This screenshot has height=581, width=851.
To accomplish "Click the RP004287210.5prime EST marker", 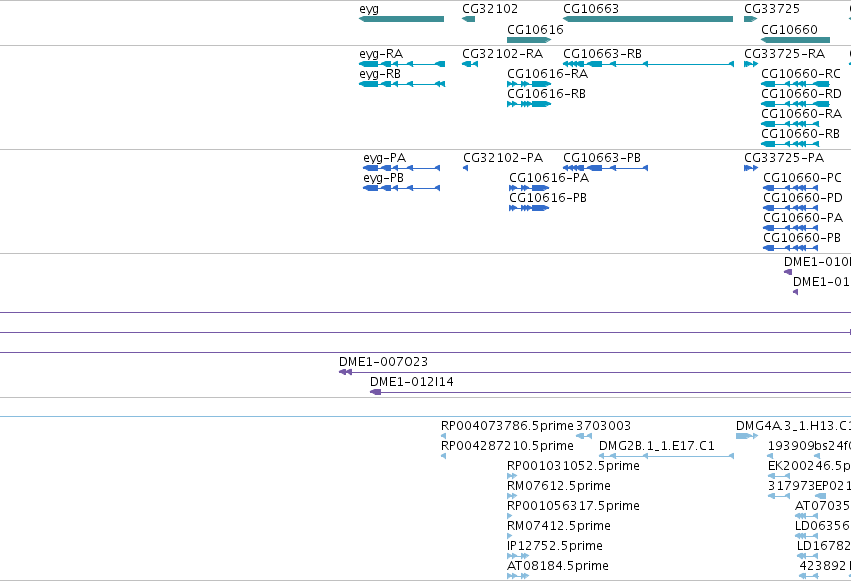I will pos(443,456).
